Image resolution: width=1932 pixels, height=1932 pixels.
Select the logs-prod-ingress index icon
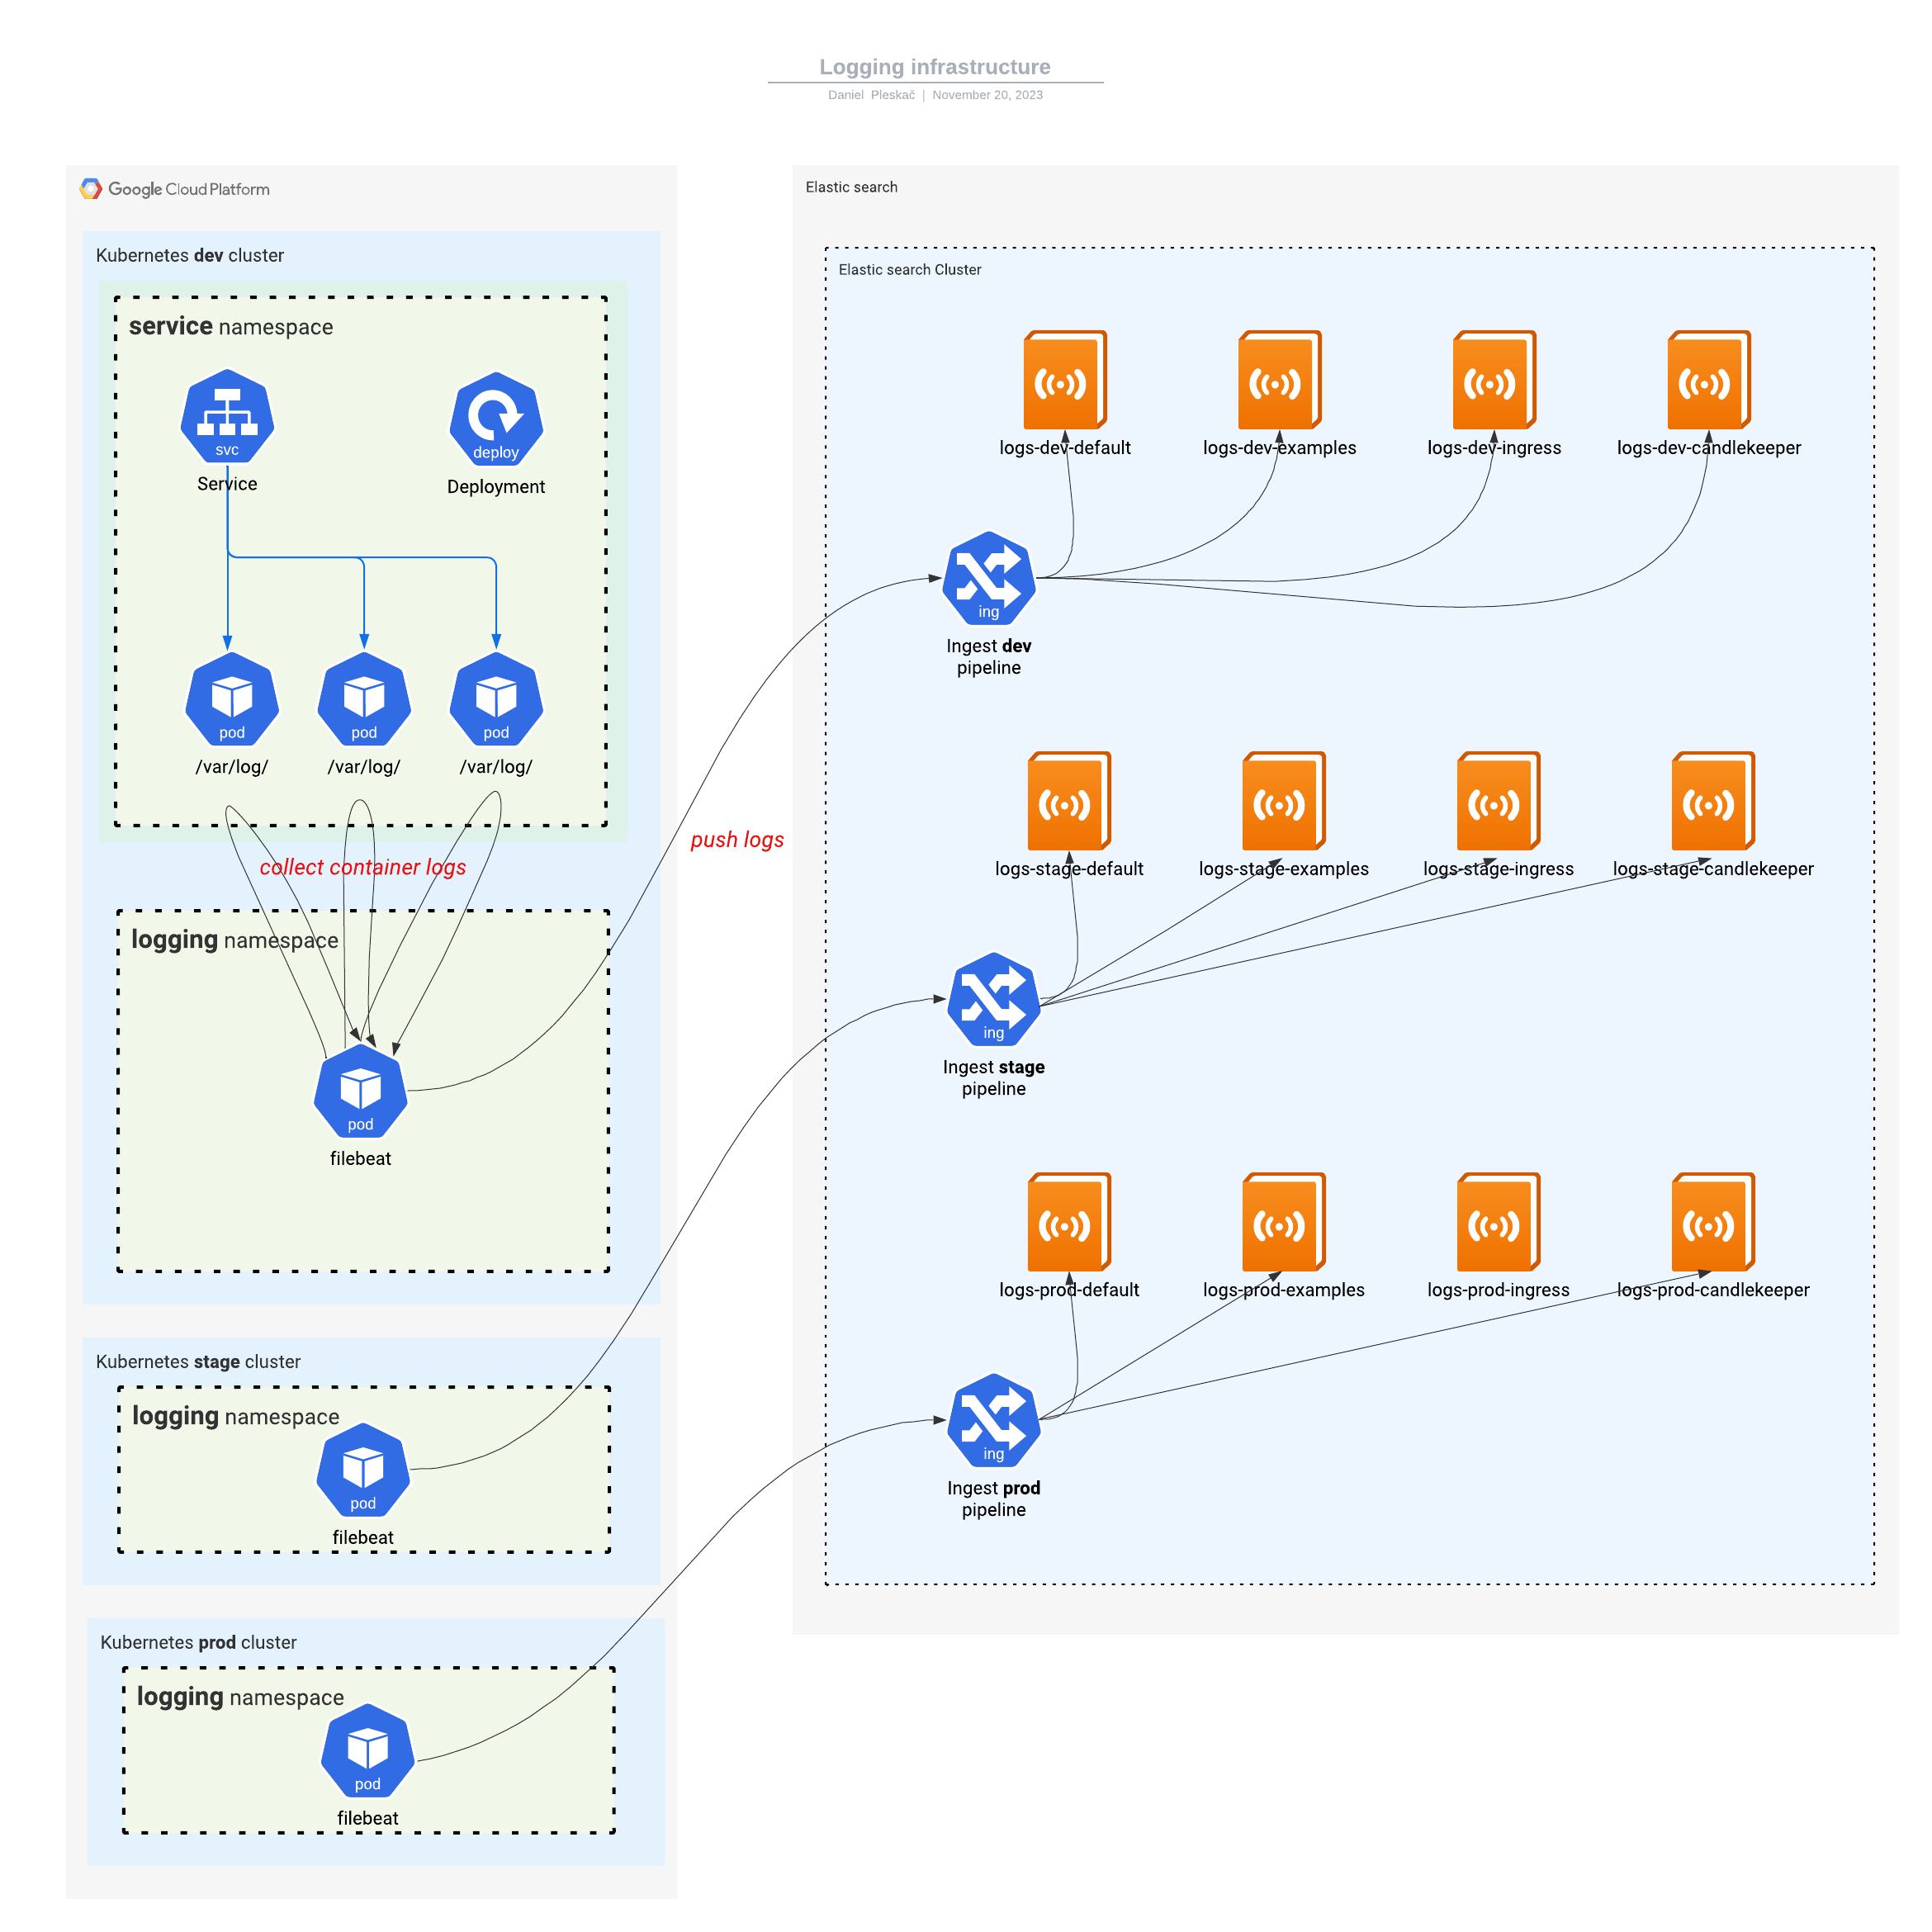pyautogui.click(x=1498, y=1222)
